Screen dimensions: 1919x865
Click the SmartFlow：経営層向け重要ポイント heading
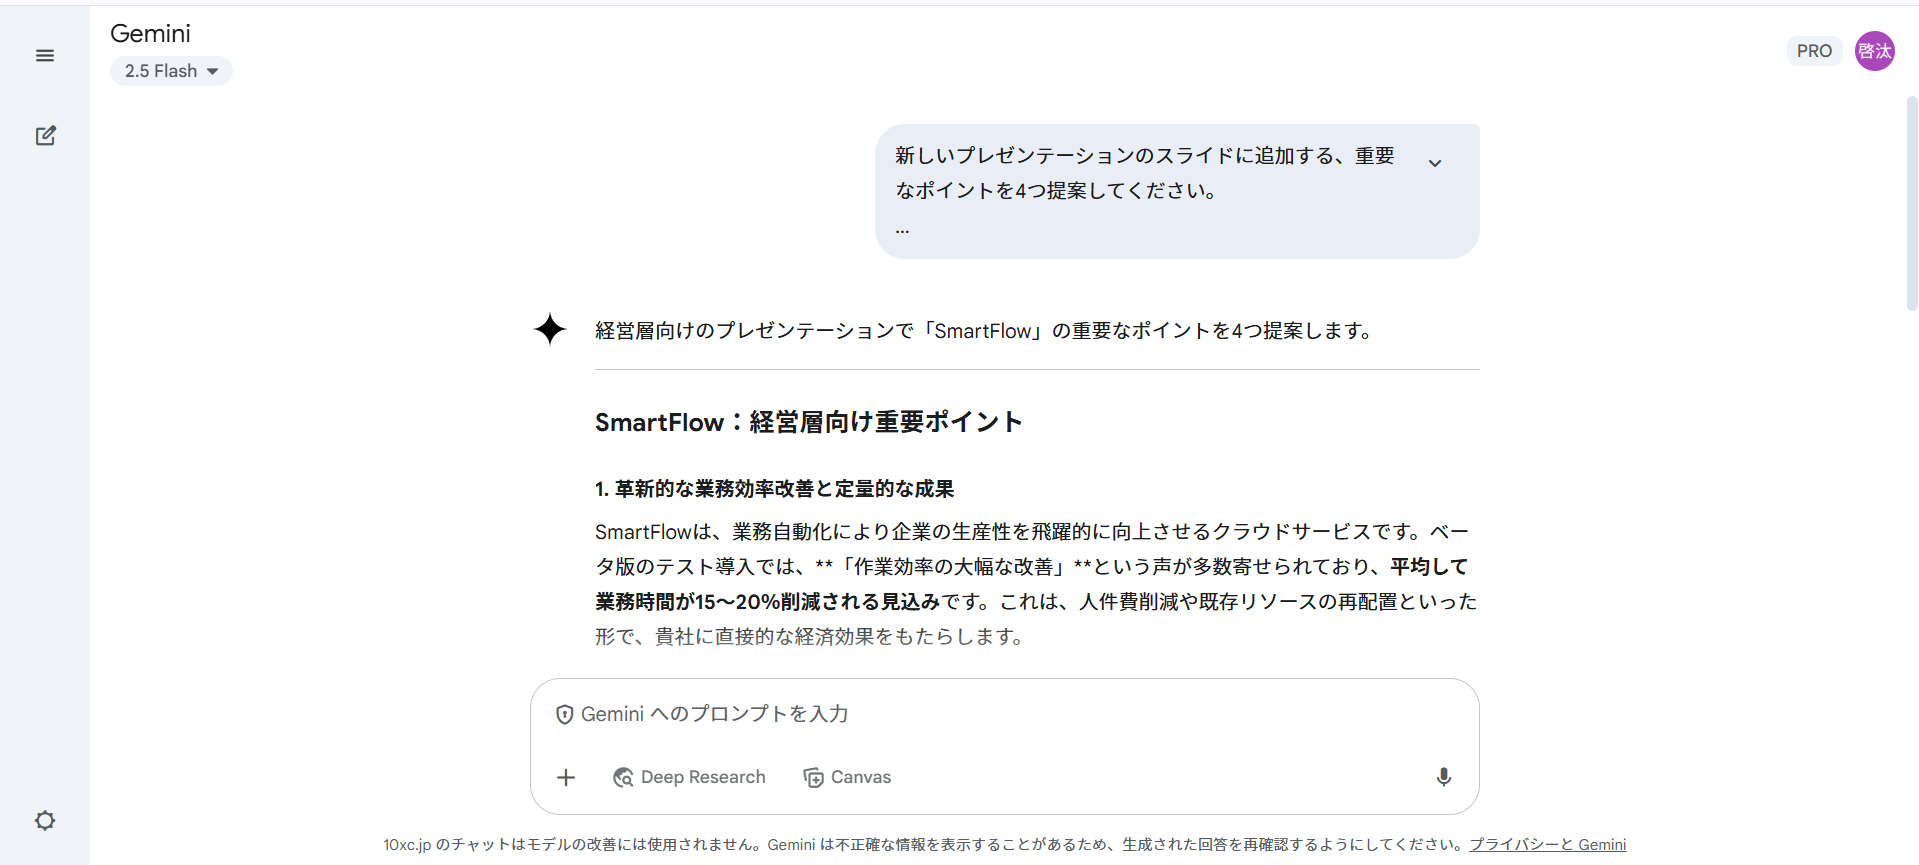(x=808, y=422)
